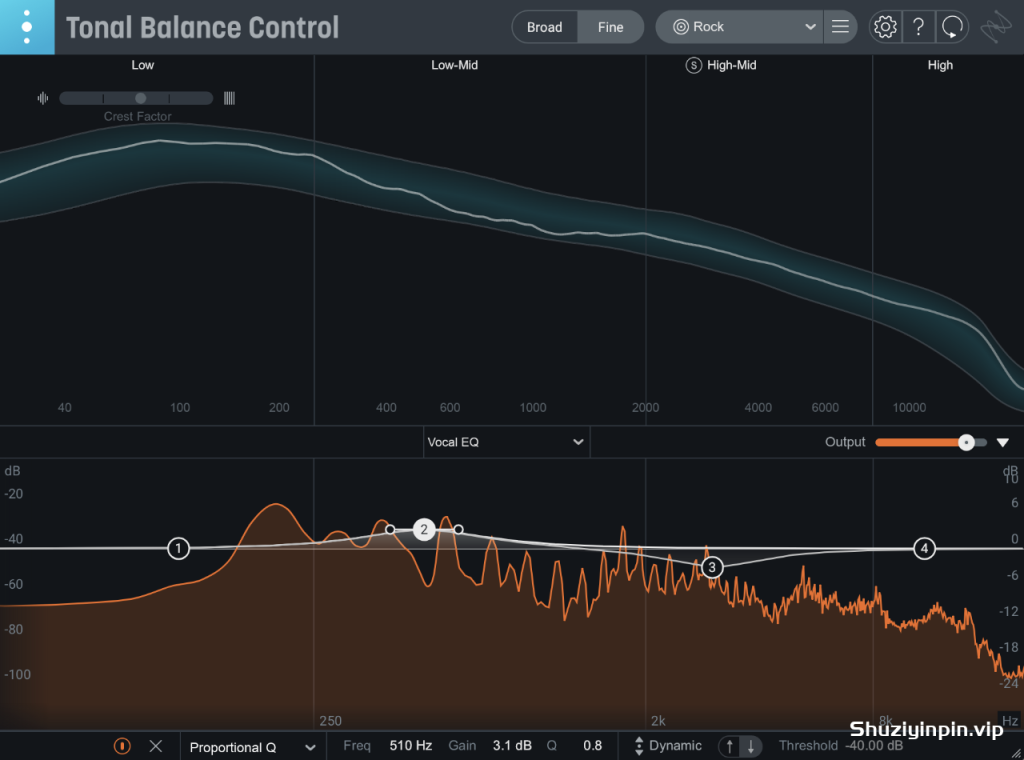This screenshot has height=760, width=1024.
Task: Open the Proportional Q filter type dropdown
Action: (251, 747)
